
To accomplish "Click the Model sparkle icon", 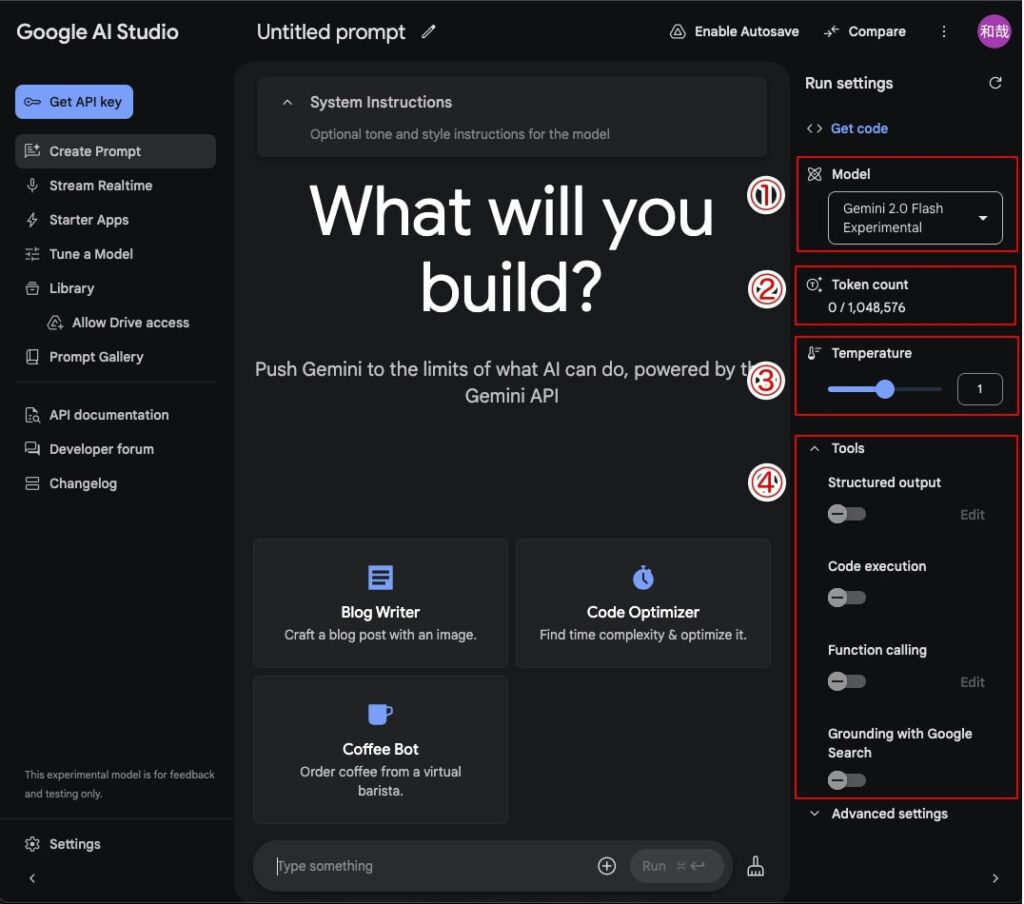I will 814,174.
